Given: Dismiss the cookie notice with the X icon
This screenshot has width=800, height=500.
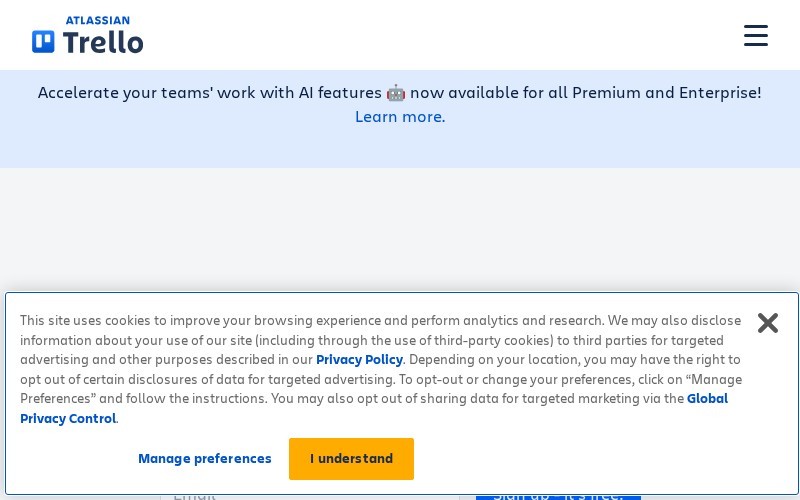Looking at the screenshot, I should (767, 323).
